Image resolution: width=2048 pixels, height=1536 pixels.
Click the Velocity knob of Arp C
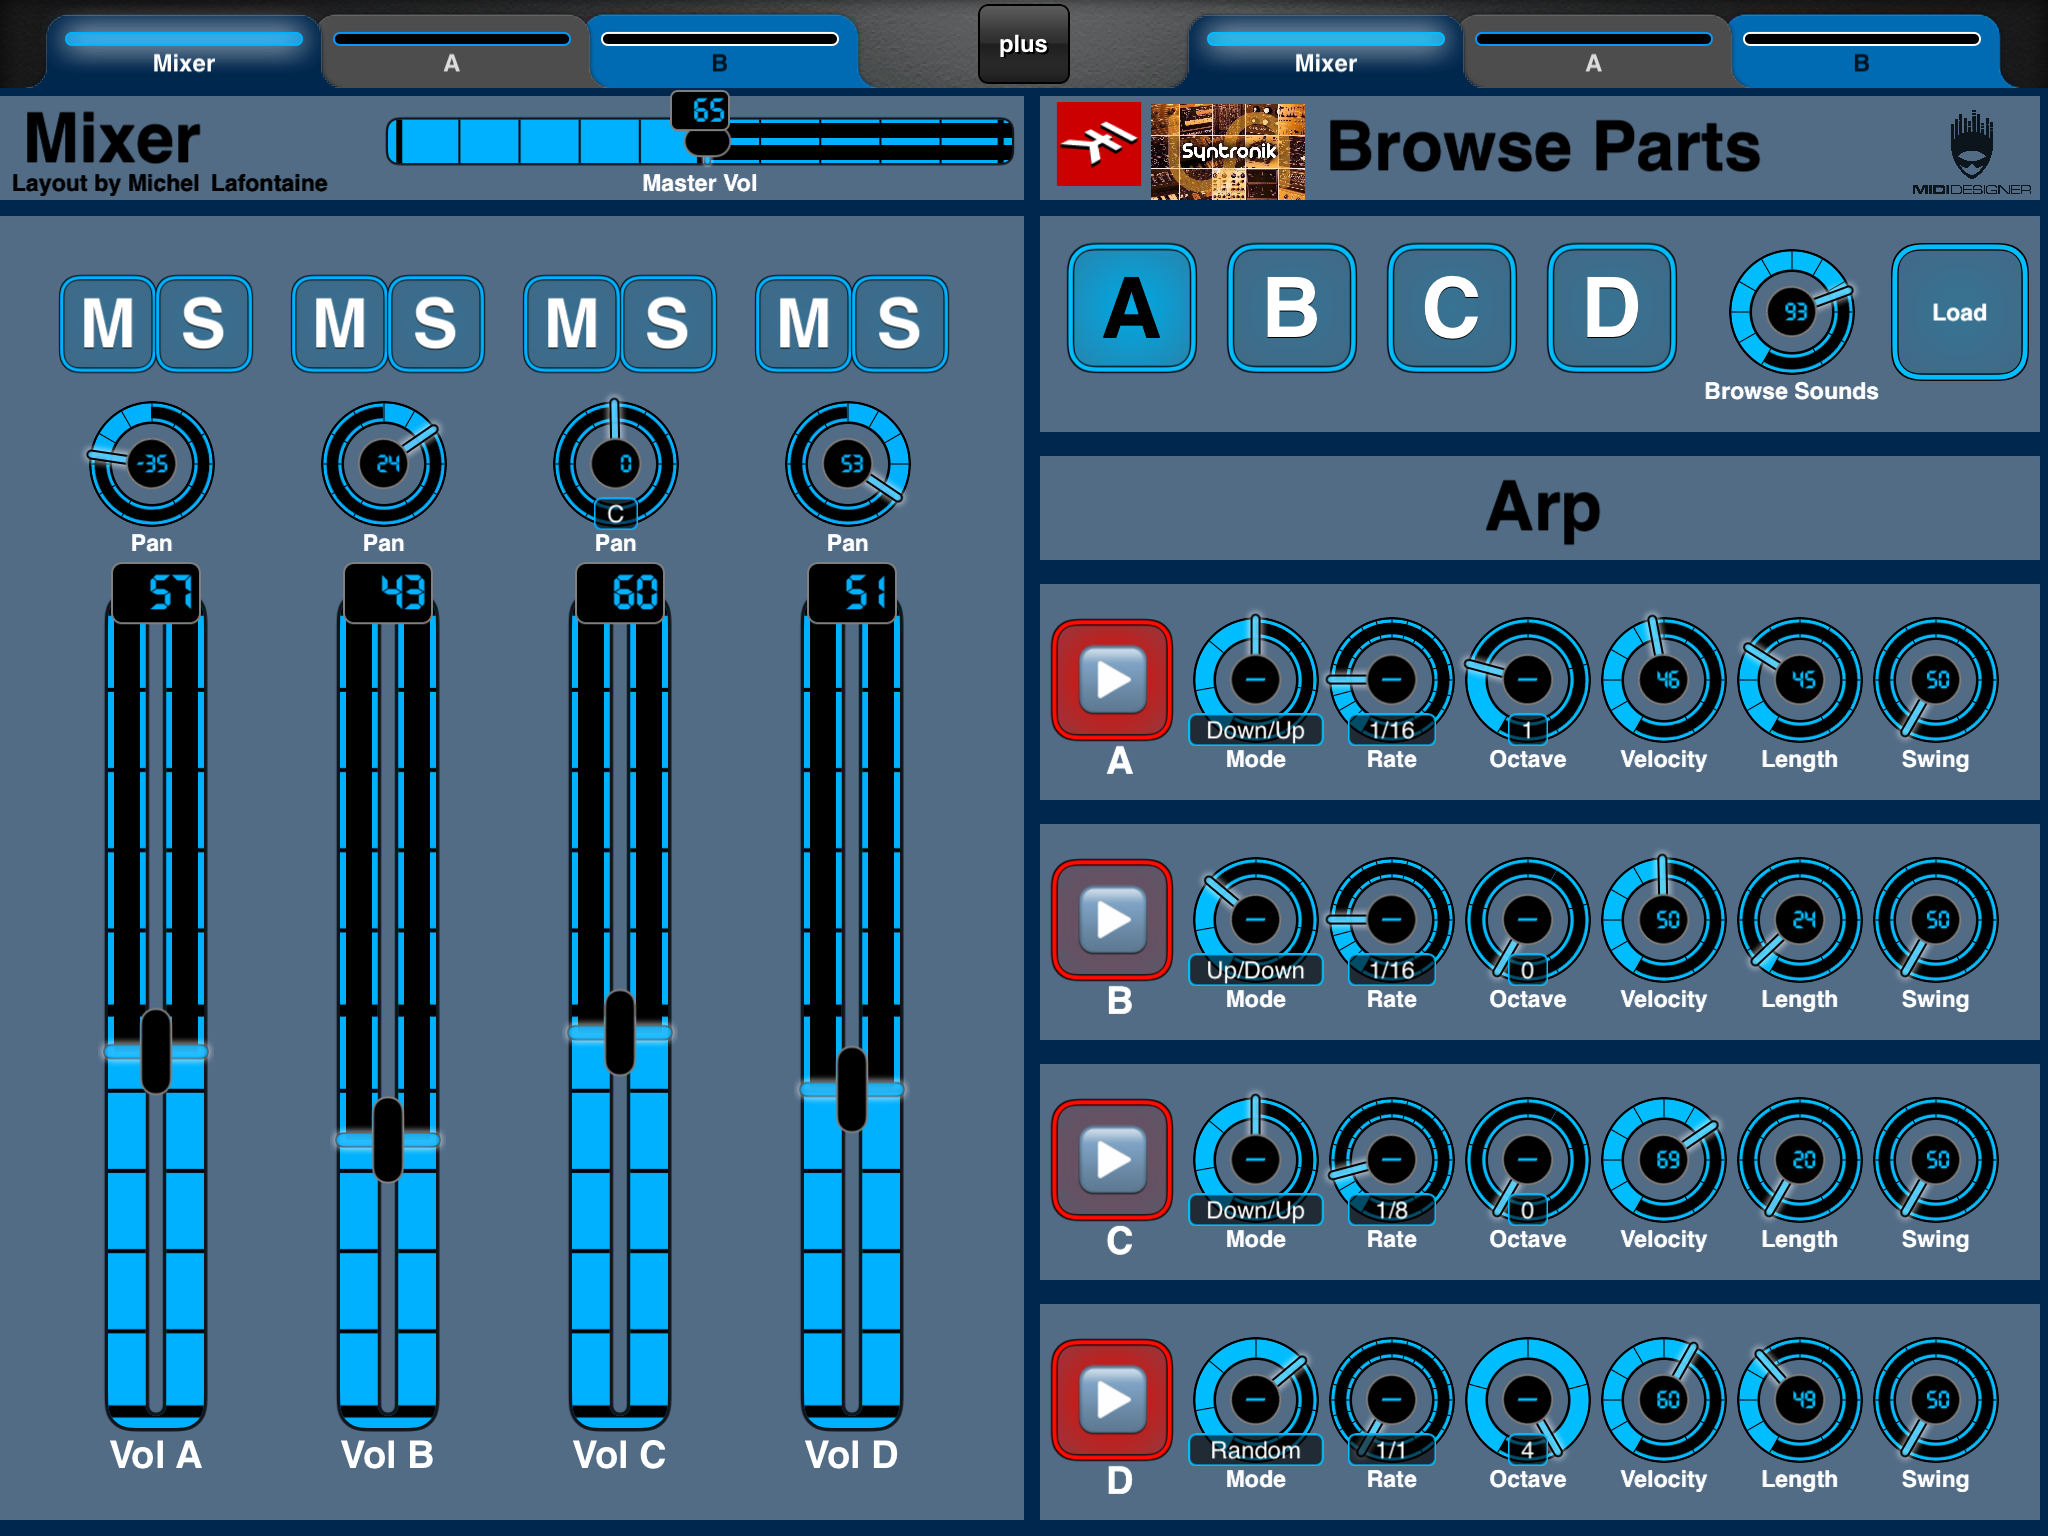1664,1160
